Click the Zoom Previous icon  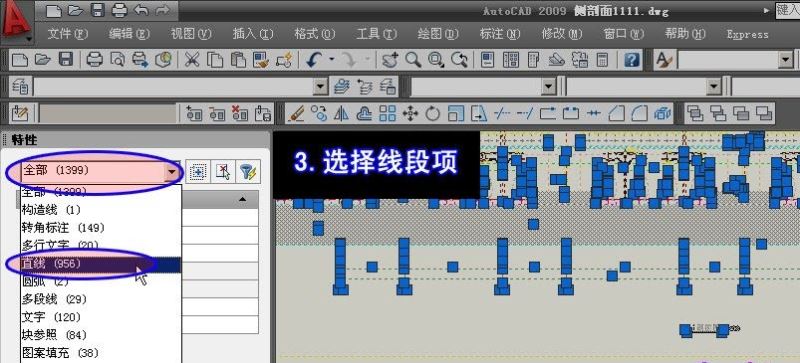click(459, 60)
